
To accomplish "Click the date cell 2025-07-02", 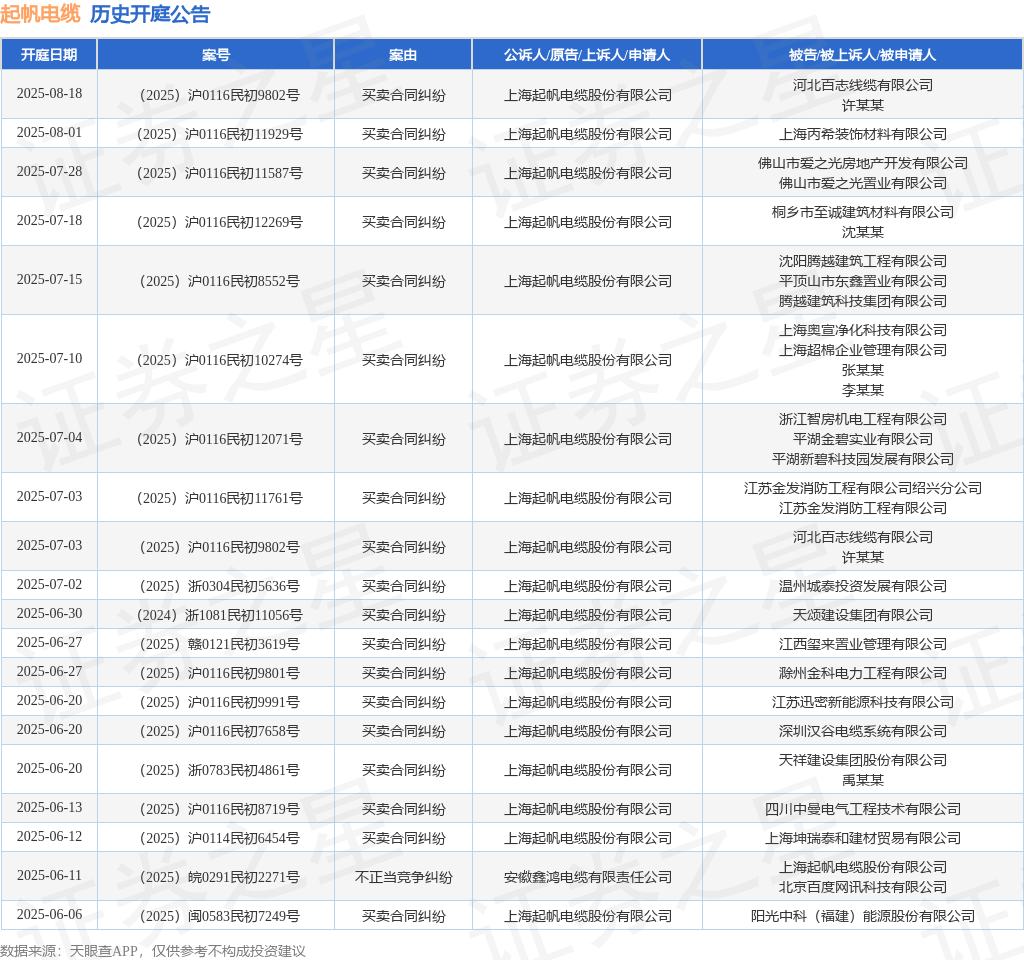I will pyautogui.click(x=49, y=584).
